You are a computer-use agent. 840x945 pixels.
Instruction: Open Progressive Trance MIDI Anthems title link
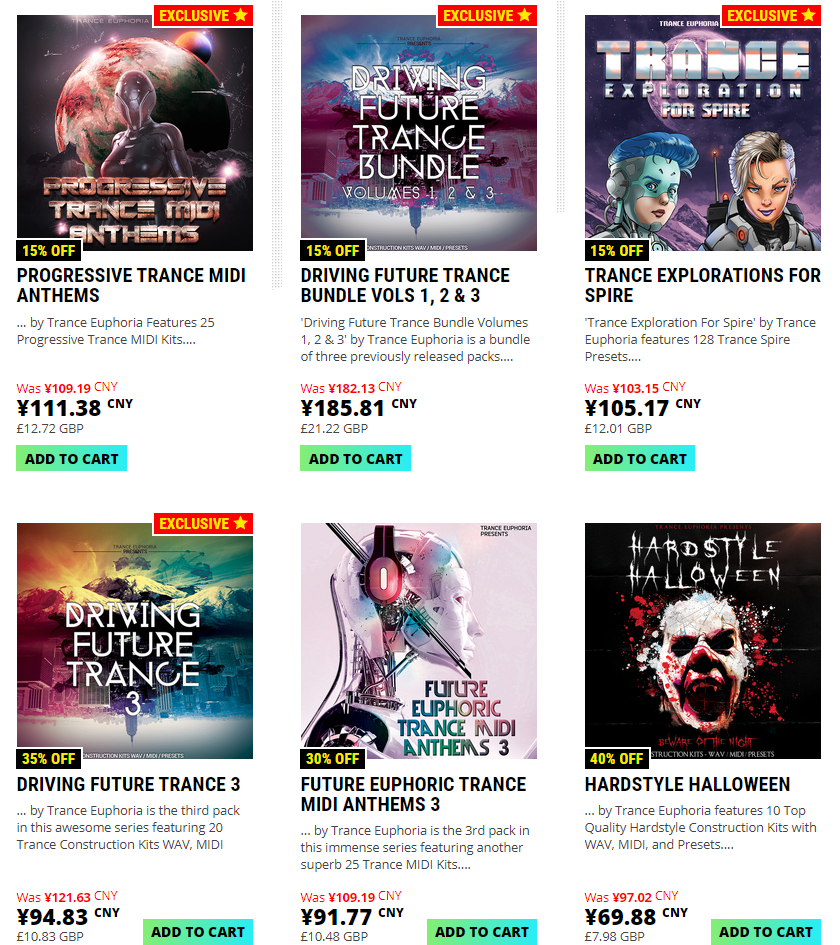[x=131, y=285]
